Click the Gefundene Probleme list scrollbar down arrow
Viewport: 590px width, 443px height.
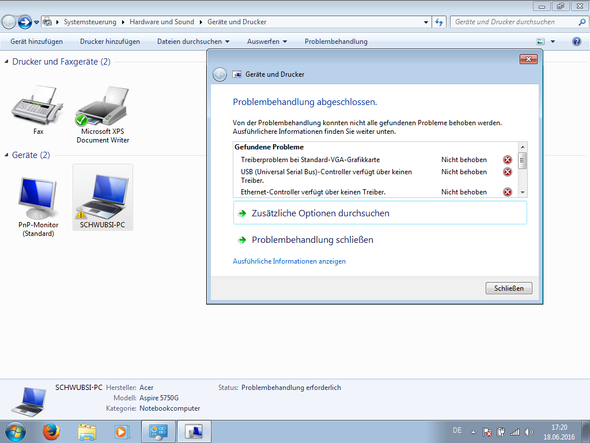(522, 192)
